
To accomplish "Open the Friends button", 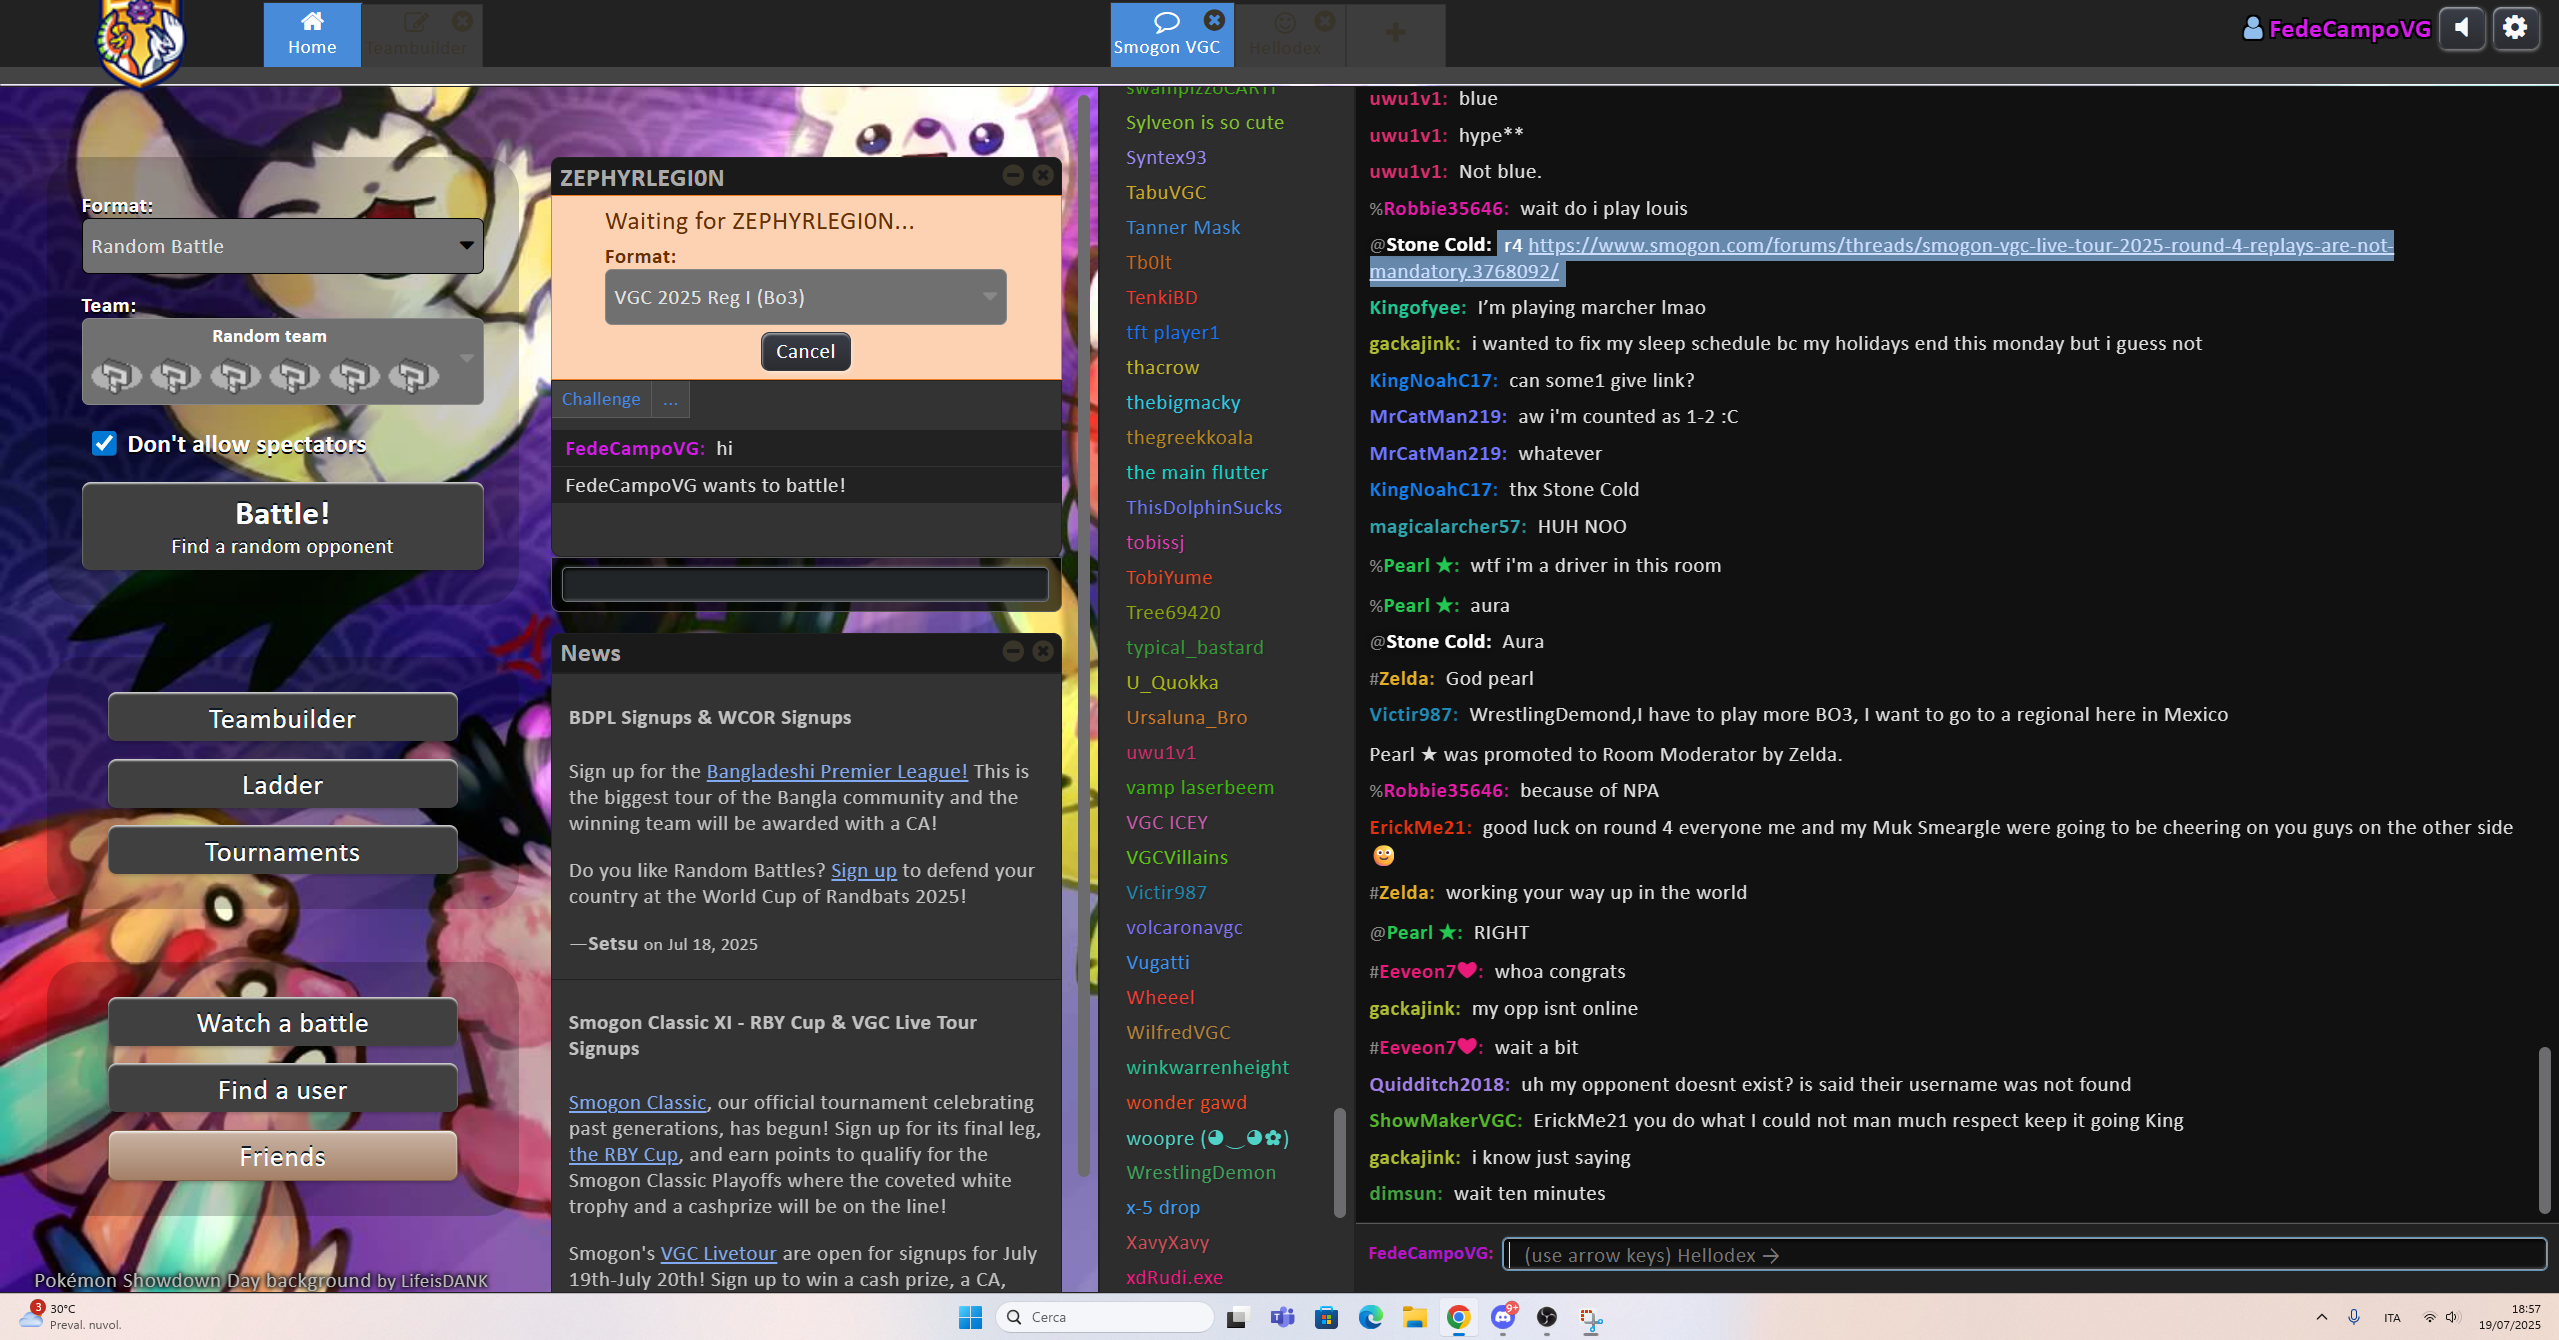I will 283,1157.
